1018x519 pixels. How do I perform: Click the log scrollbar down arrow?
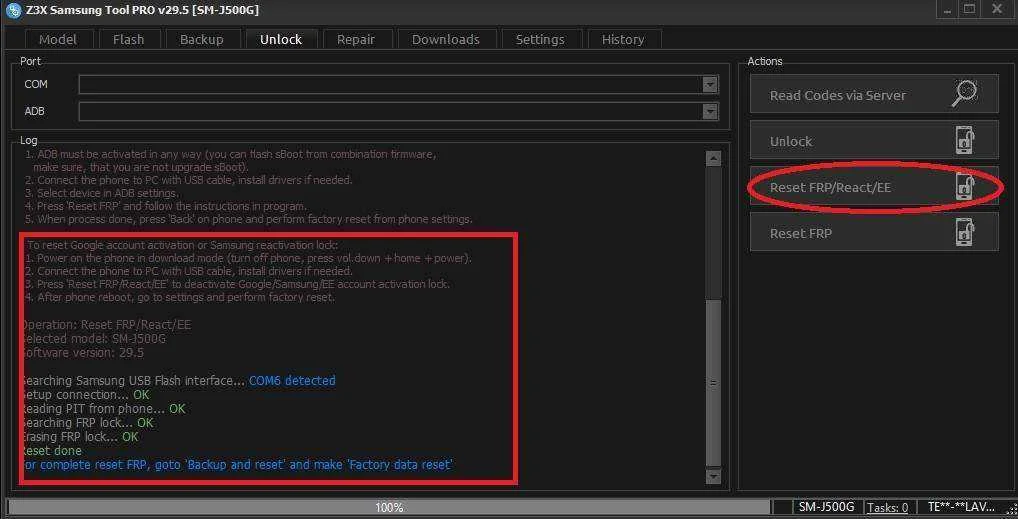(x=713, y=476)
